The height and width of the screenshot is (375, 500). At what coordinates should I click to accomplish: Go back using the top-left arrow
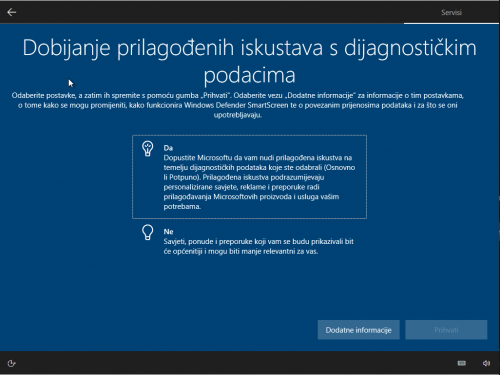click(12, 12)
